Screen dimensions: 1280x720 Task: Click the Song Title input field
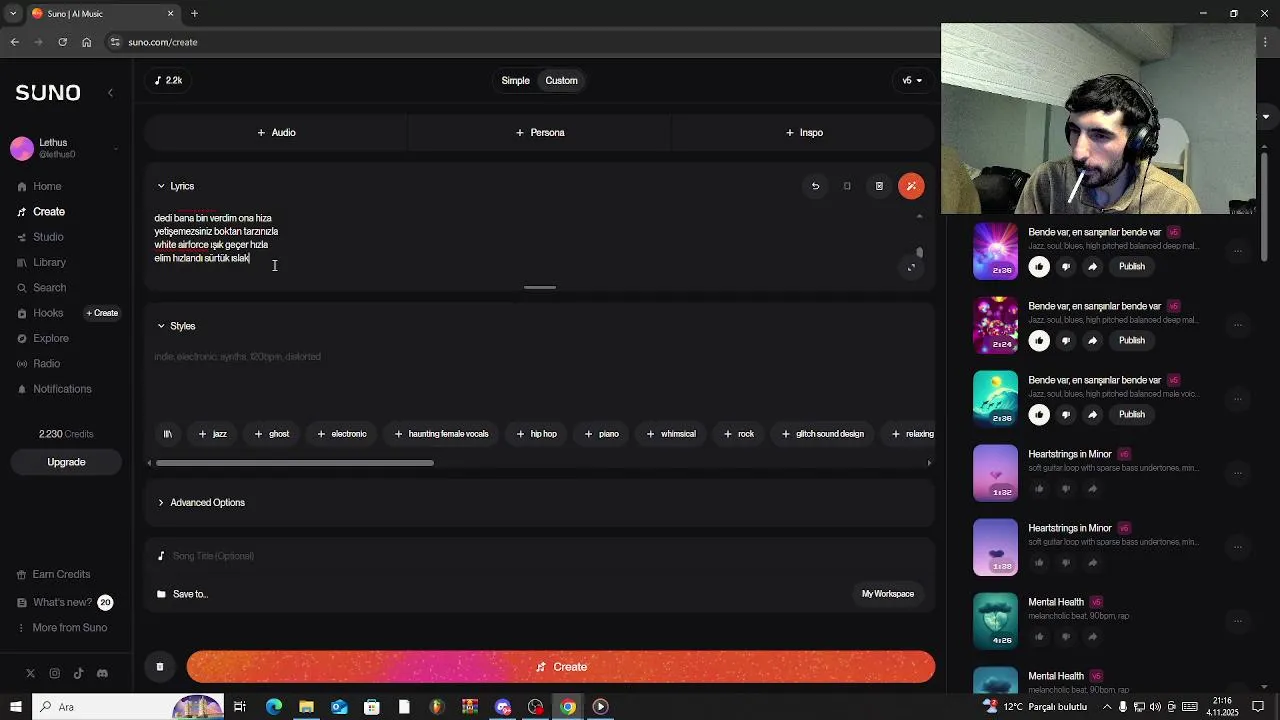(540, 556)
